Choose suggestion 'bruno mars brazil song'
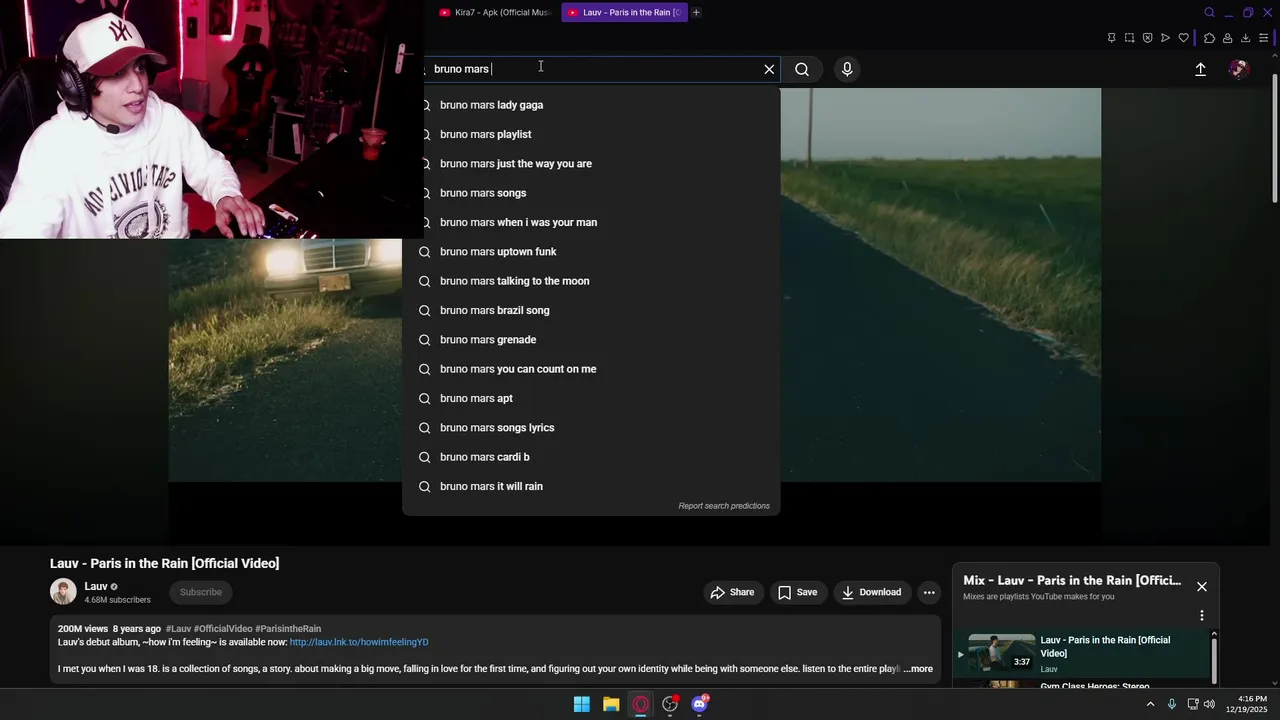The width and height of the screenshot is (1280, 720). [x=591, y=310]
